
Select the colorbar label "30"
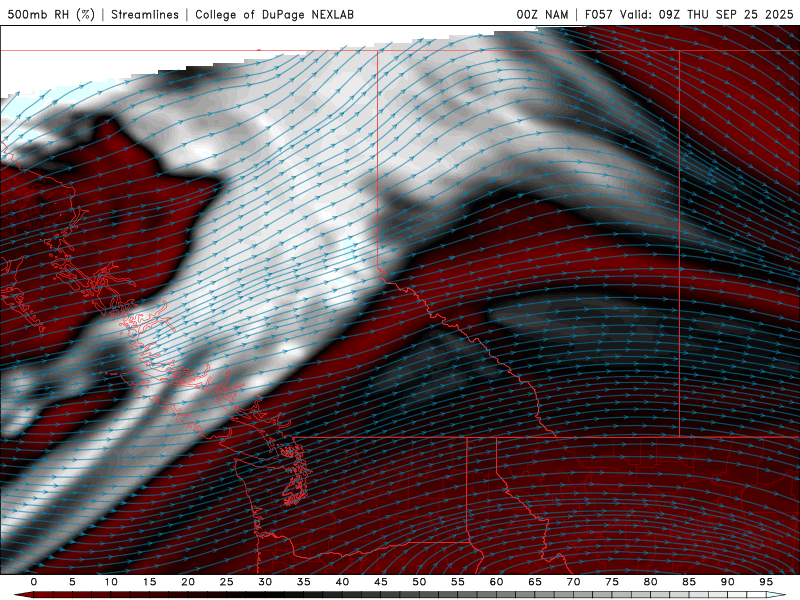pos(265,582)
